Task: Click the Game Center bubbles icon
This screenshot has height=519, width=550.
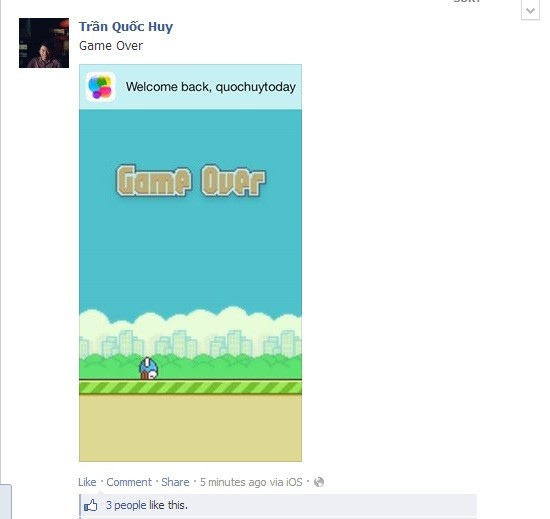Action: click(x=101, y=87)
